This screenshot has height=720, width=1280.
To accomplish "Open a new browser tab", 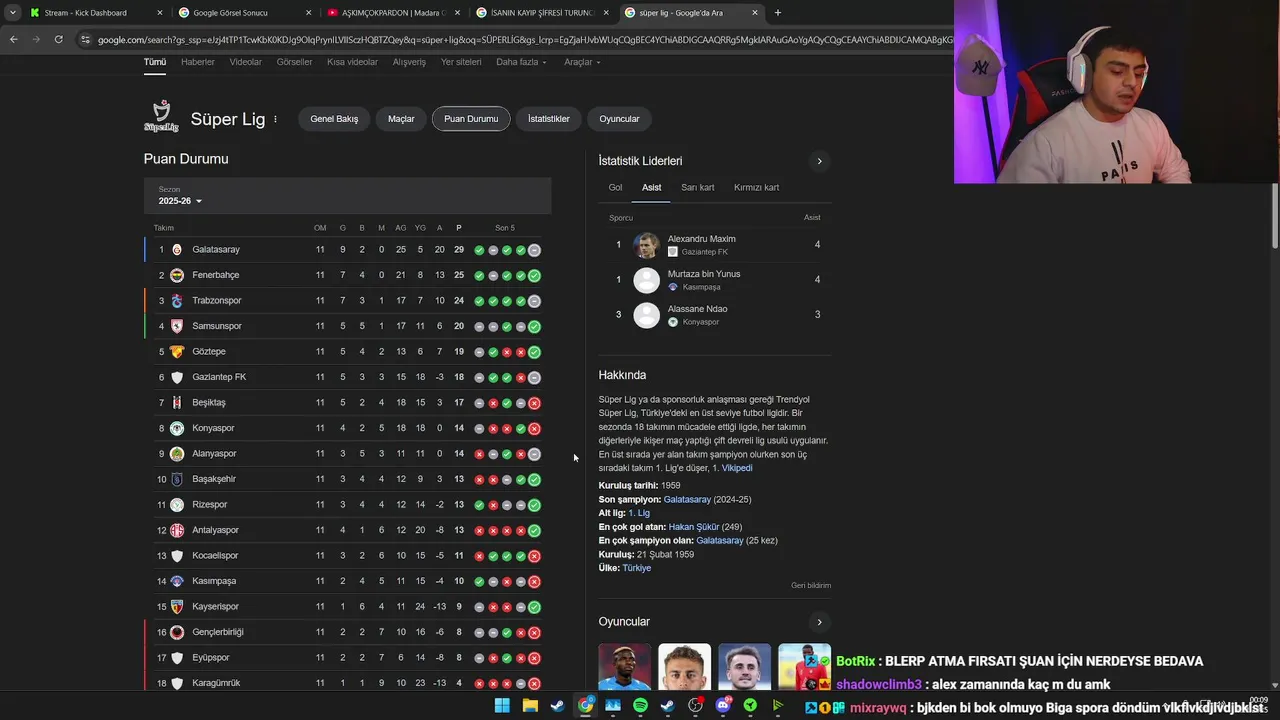I will (x=778, y=13).
